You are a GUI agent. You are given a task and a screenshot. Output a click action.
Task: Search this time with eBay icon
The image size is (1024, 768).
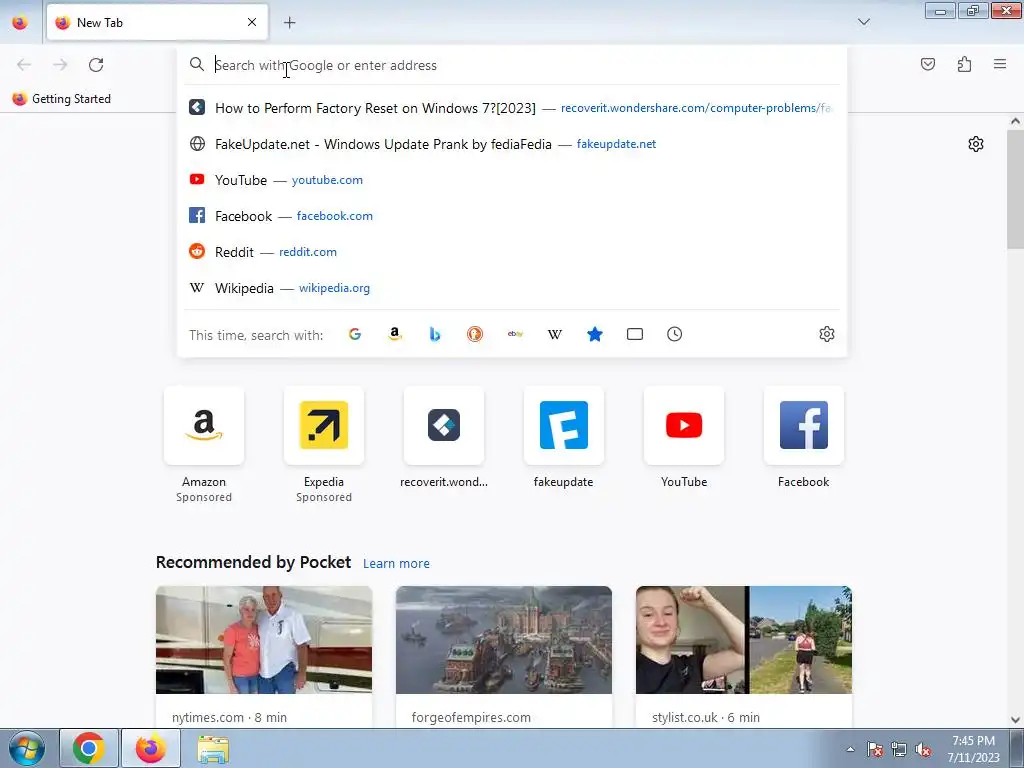tap(515, 334)
